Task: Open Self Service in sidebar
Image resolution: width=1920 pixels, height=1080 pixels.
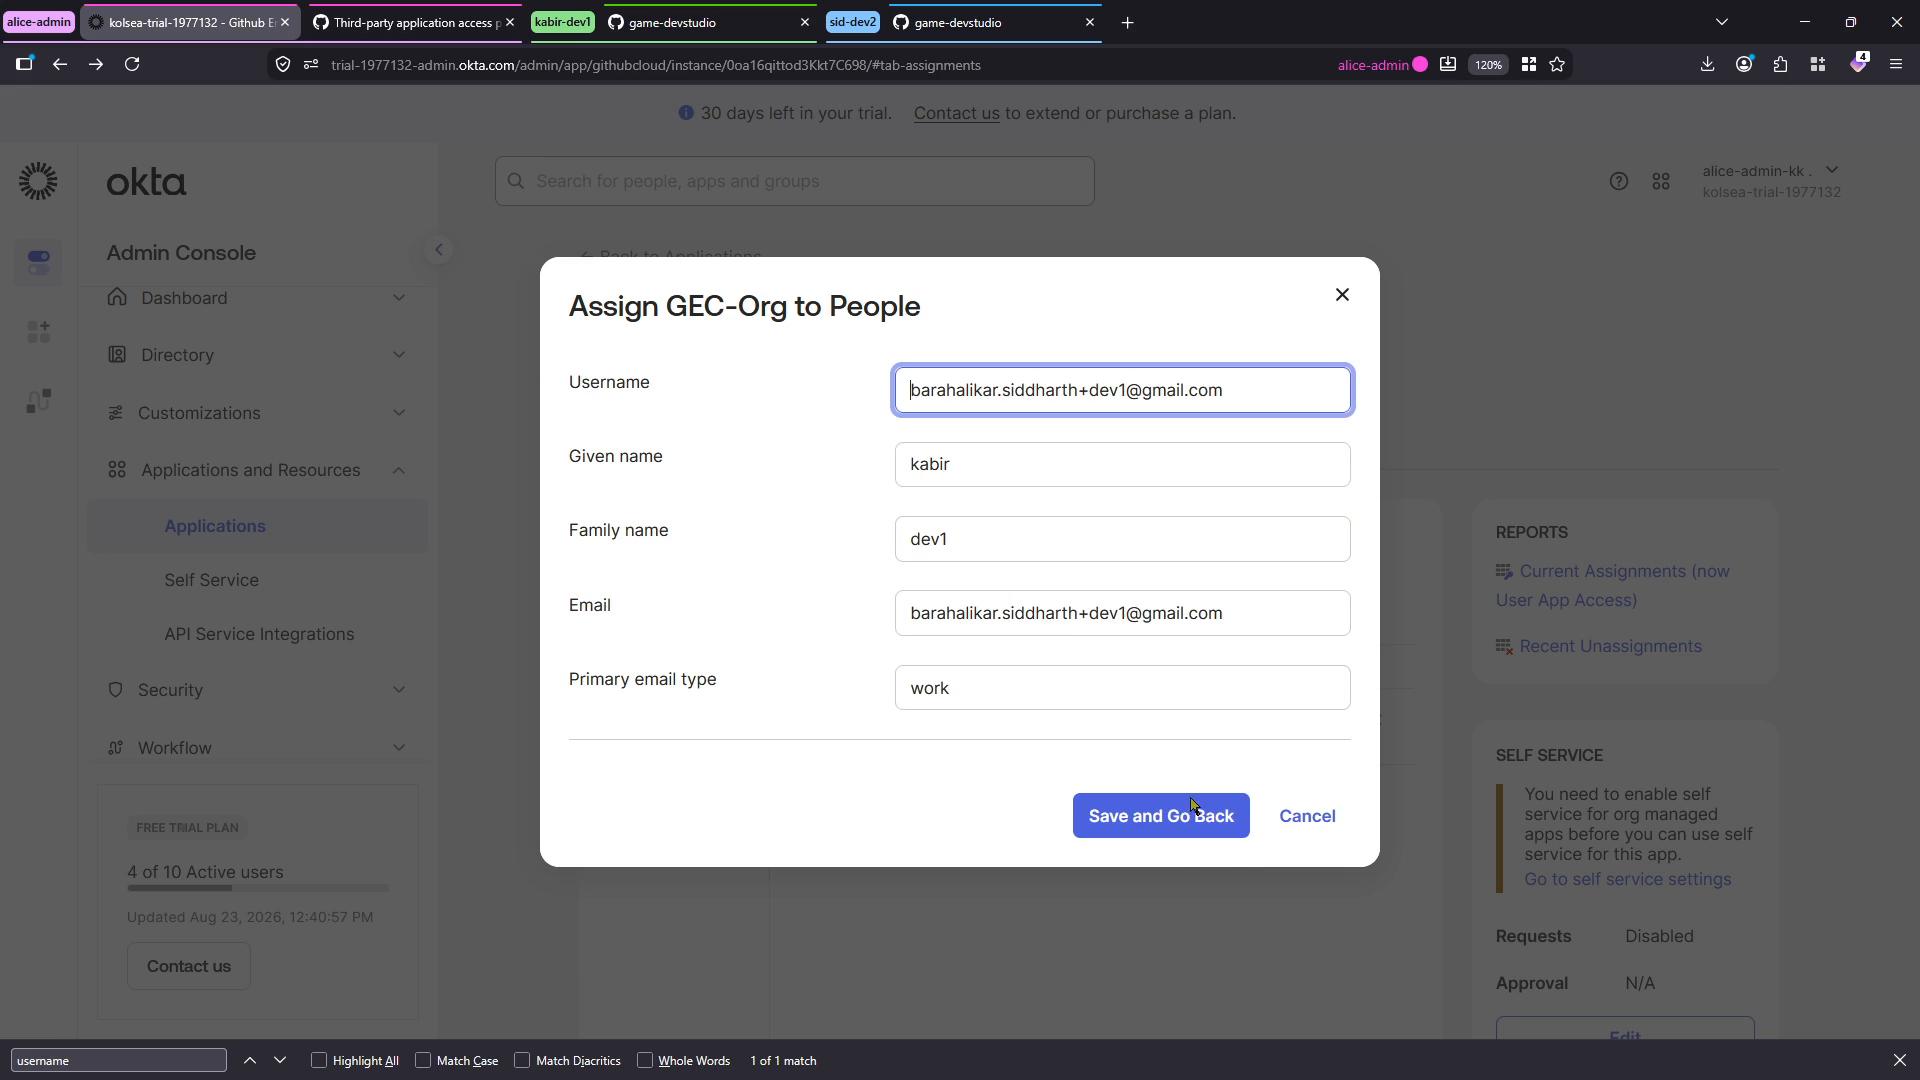Action: [212, 580]
